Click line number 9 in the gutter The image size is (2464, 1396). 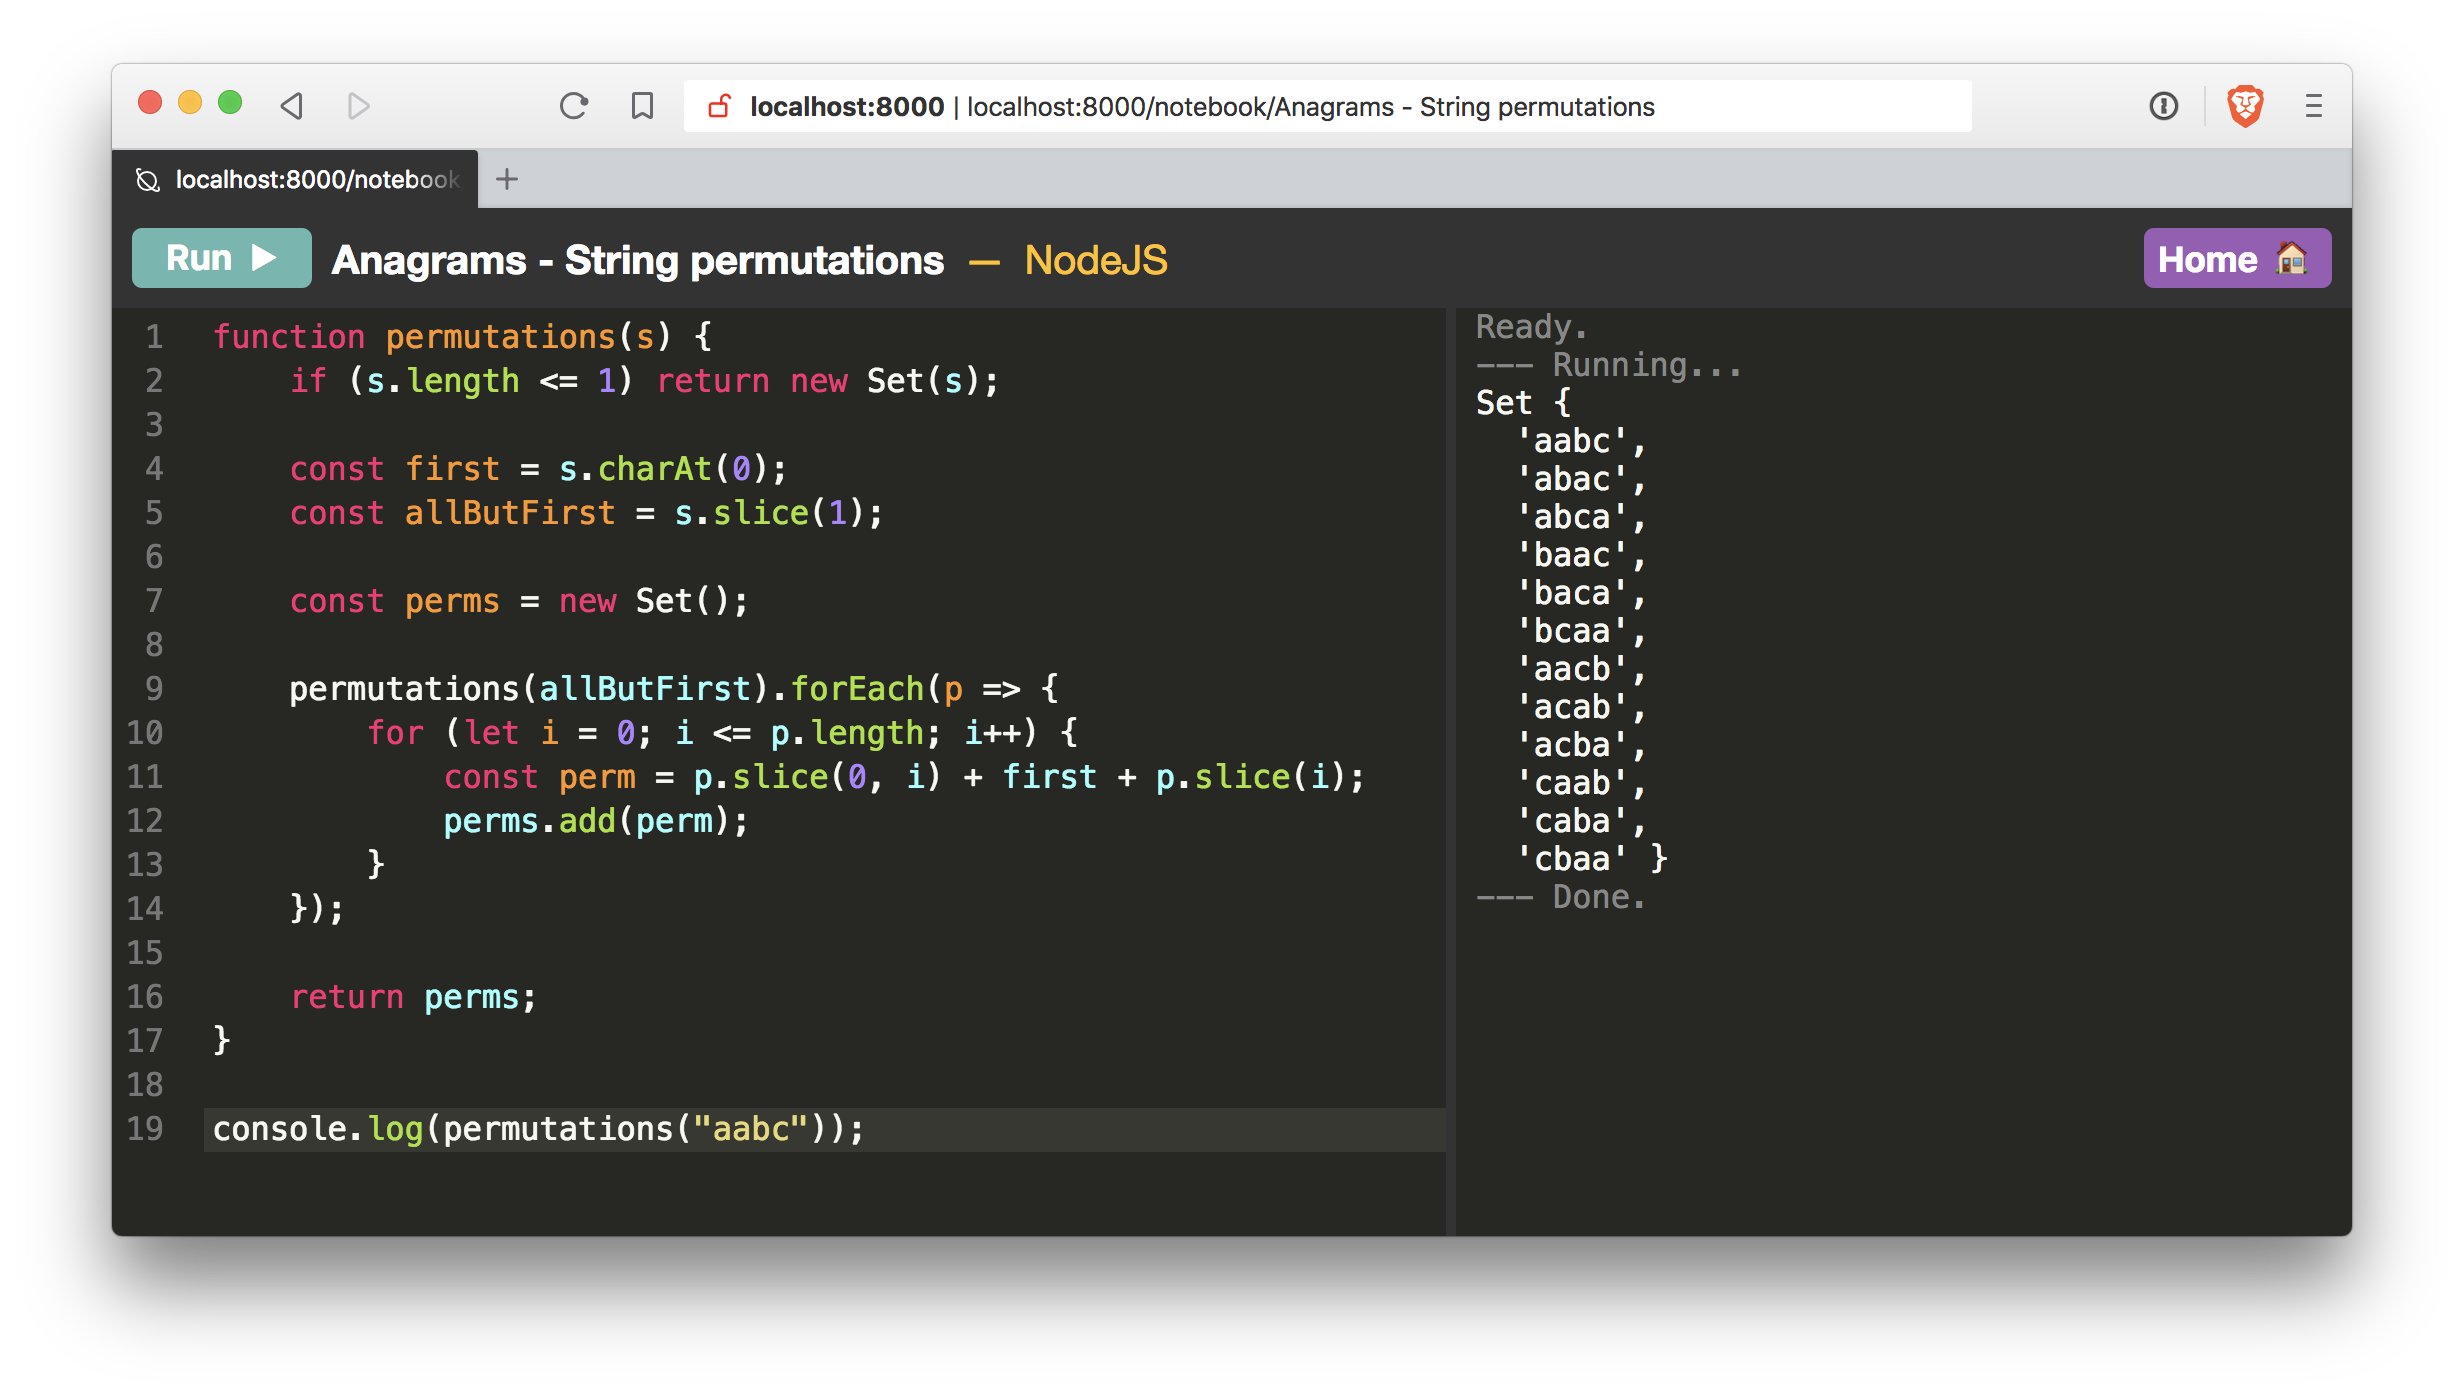point(153,688)
